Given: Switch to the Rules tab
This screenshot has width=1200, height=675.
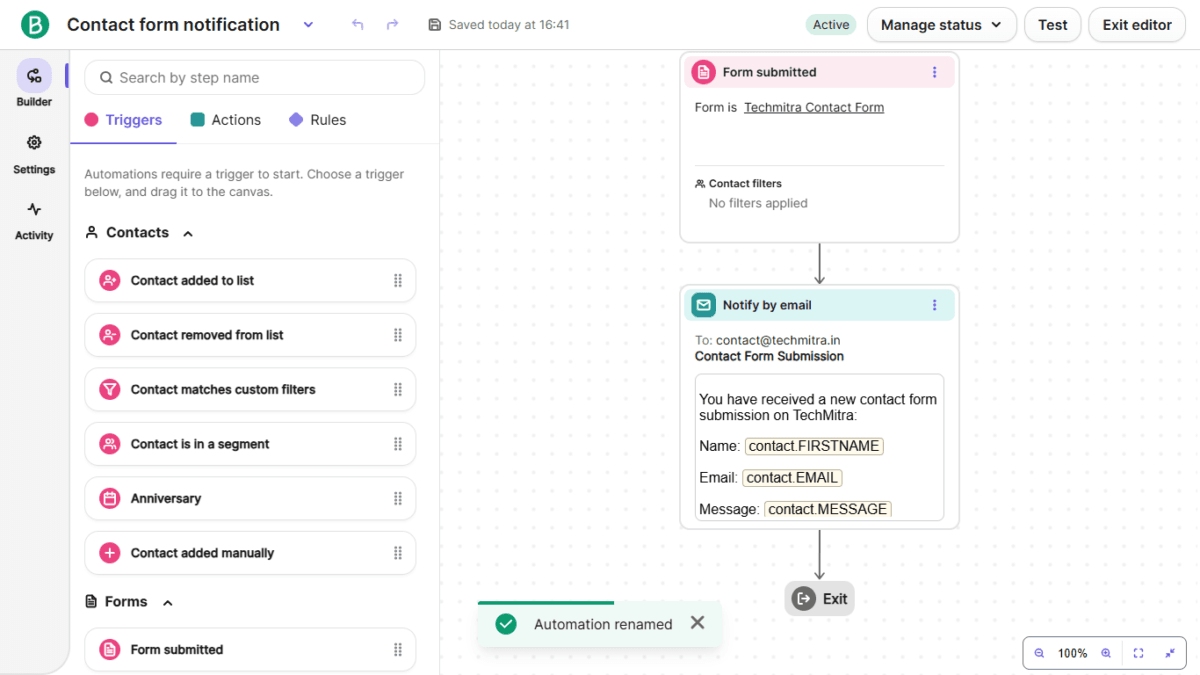Looking at the screenshot, I should coord(317,120).
